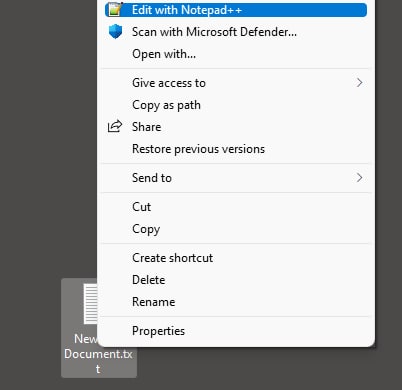The height and width of the screenshot is (390, 402).
Task: Open the Give access to entry
Action: click(x=236, y=83)
